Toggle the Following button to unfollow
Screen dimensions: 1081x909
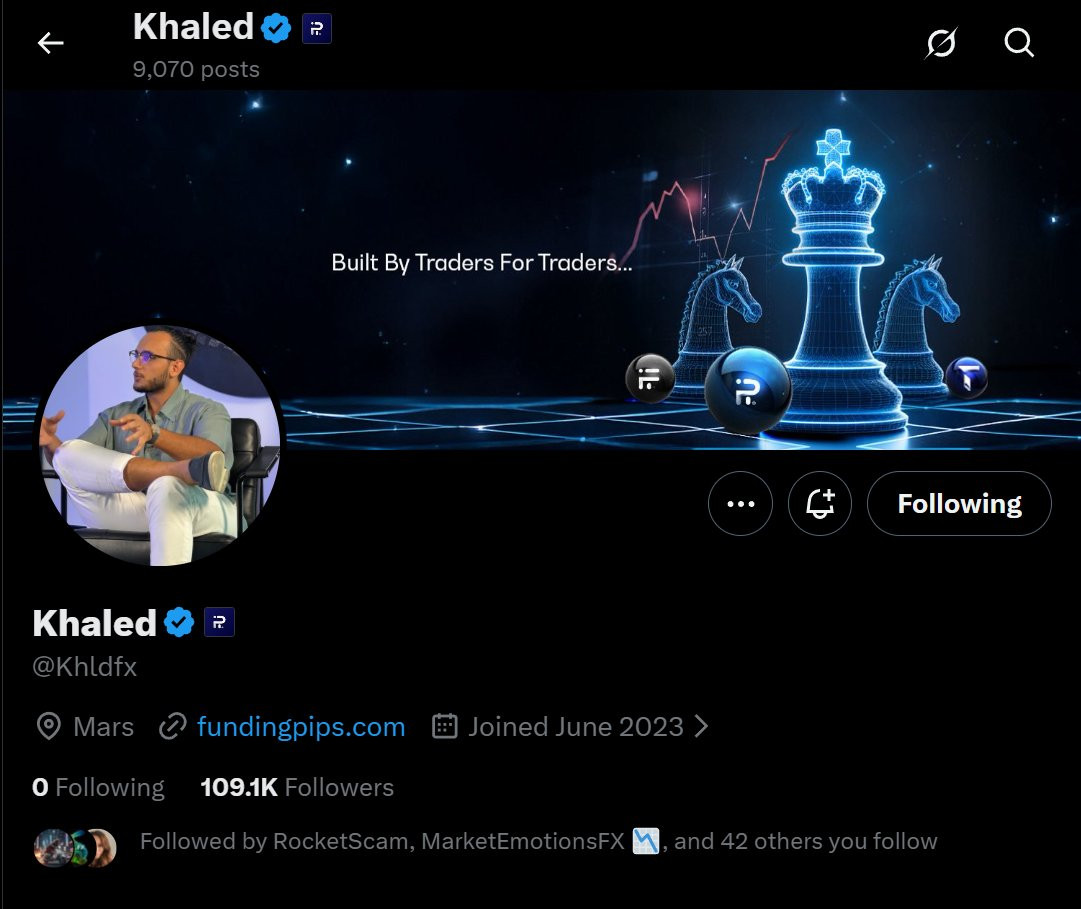[959, 504]
